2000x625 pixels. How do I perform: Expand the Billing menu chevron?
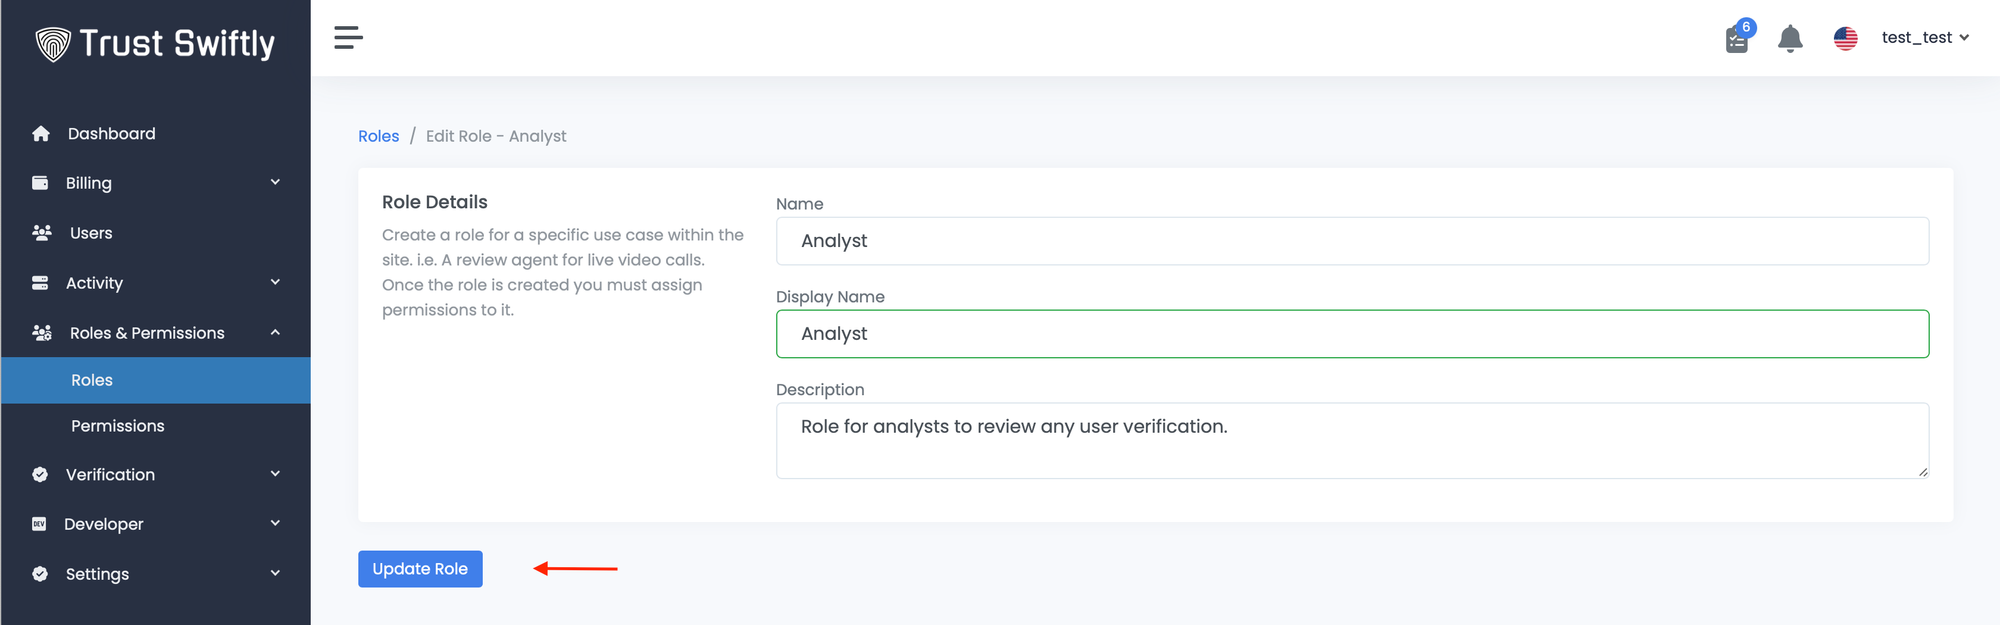pyautogui.click(x=275, y=182)
